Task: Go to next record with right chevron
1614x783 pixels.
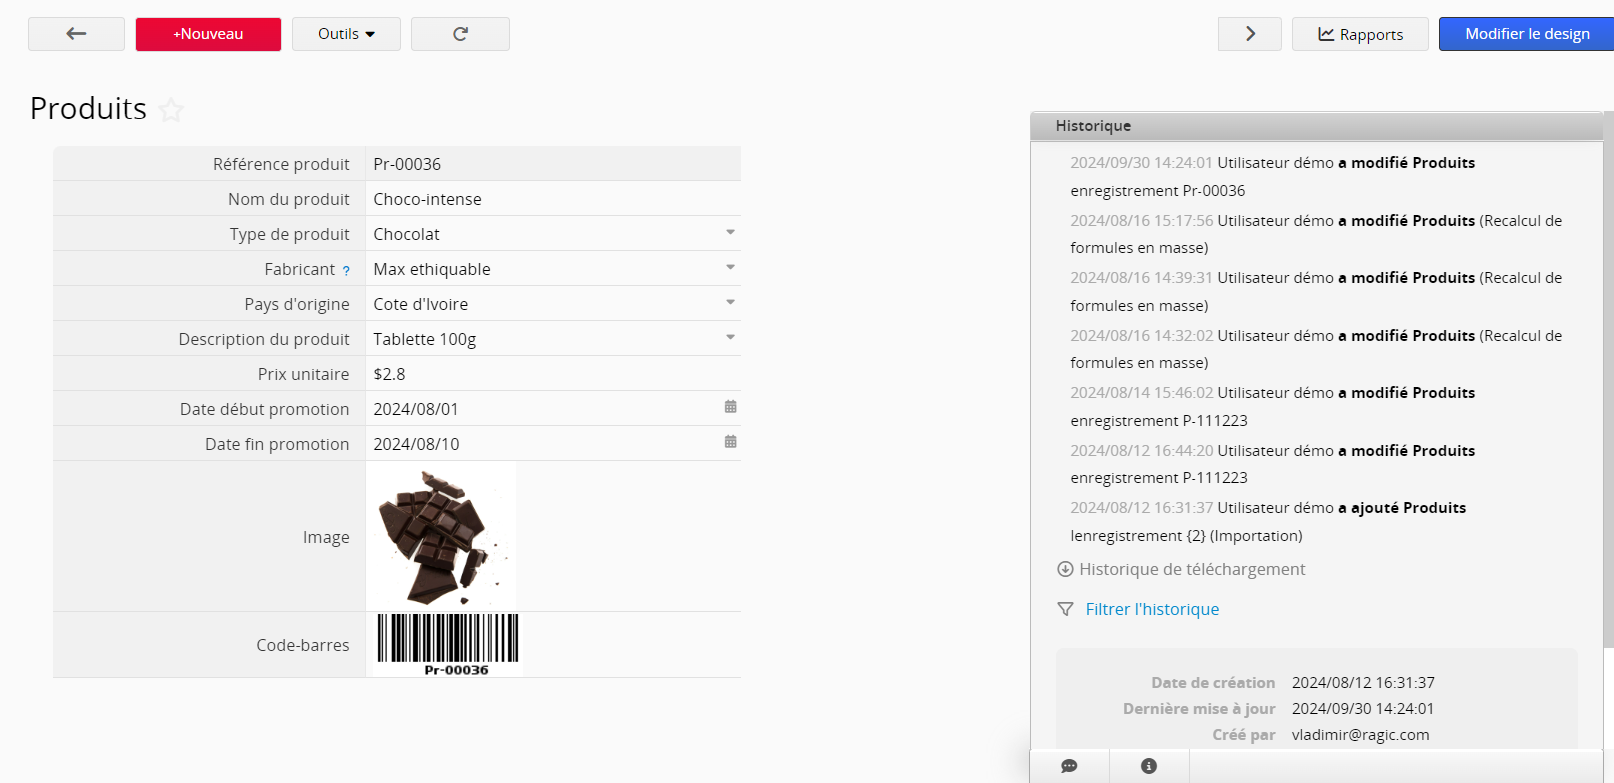Action: tap(1249, 34)
